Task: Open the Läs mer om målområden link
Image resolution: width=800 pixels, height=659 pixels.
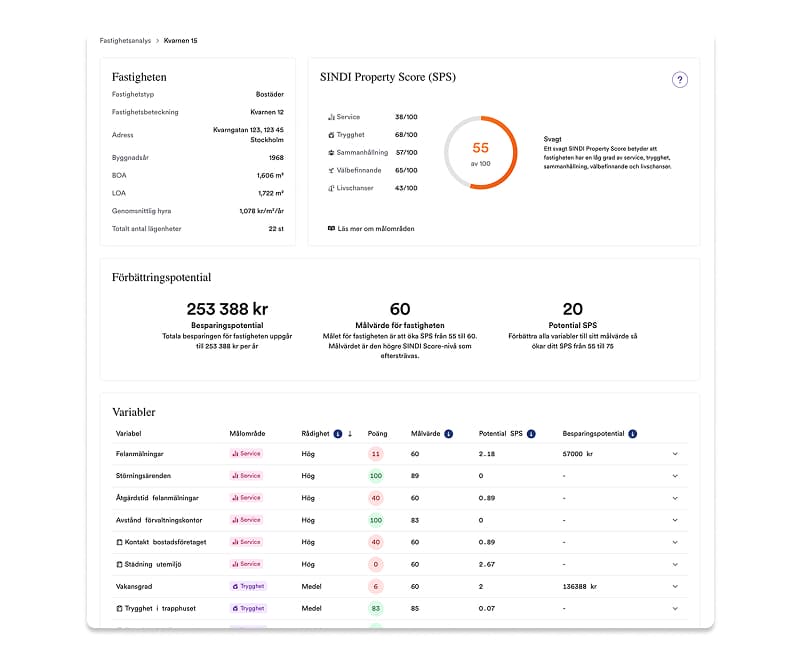Action: click(x=376, y=229)
